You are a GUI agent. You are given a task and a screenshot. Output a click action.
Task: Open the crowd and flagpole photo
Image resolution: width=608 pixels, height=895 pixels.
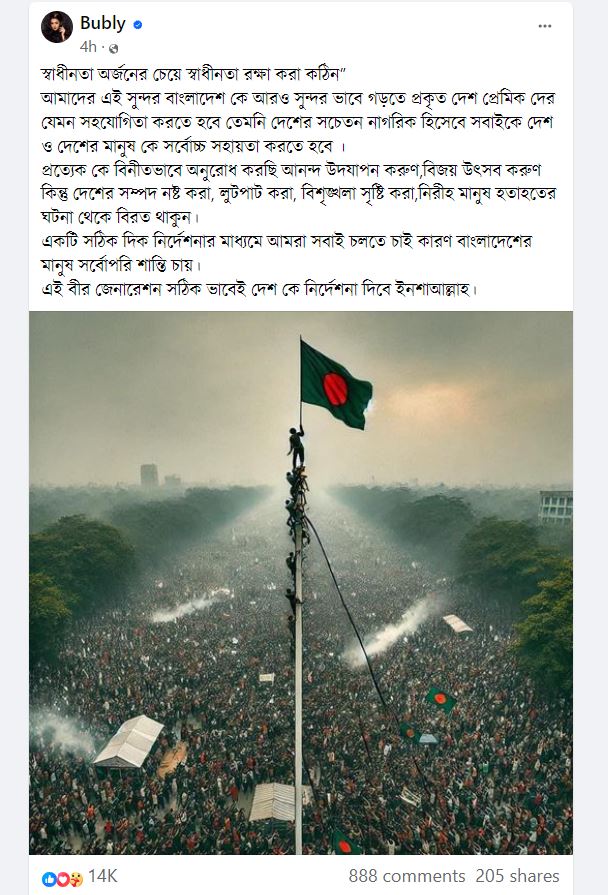point(301,583)
